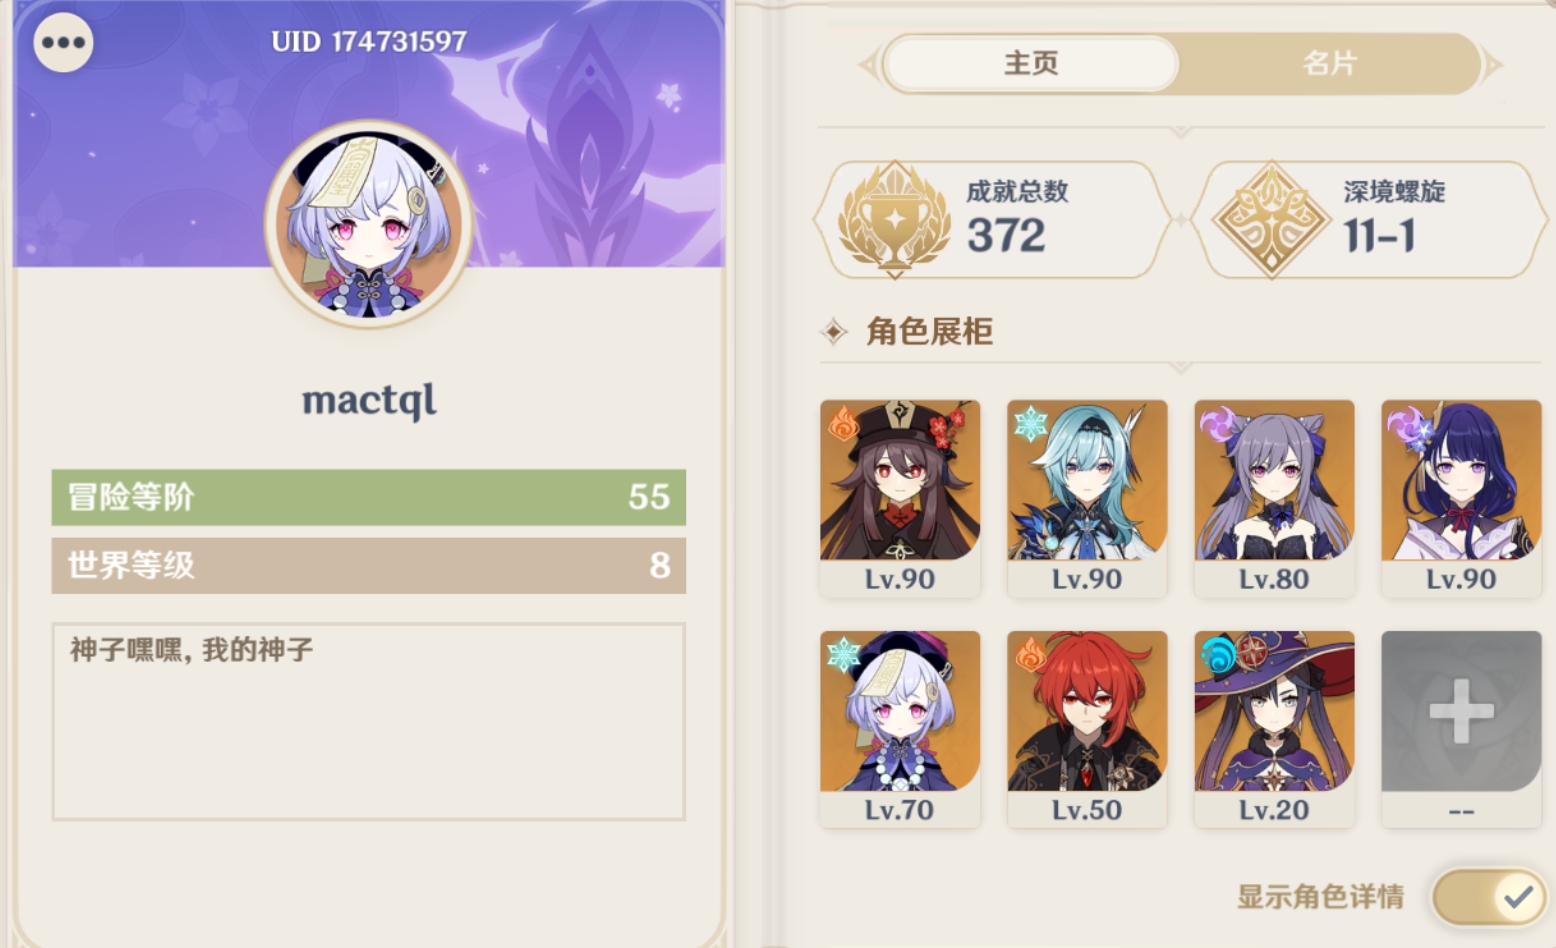Select Diluc Lv.50 character card

1087,729
